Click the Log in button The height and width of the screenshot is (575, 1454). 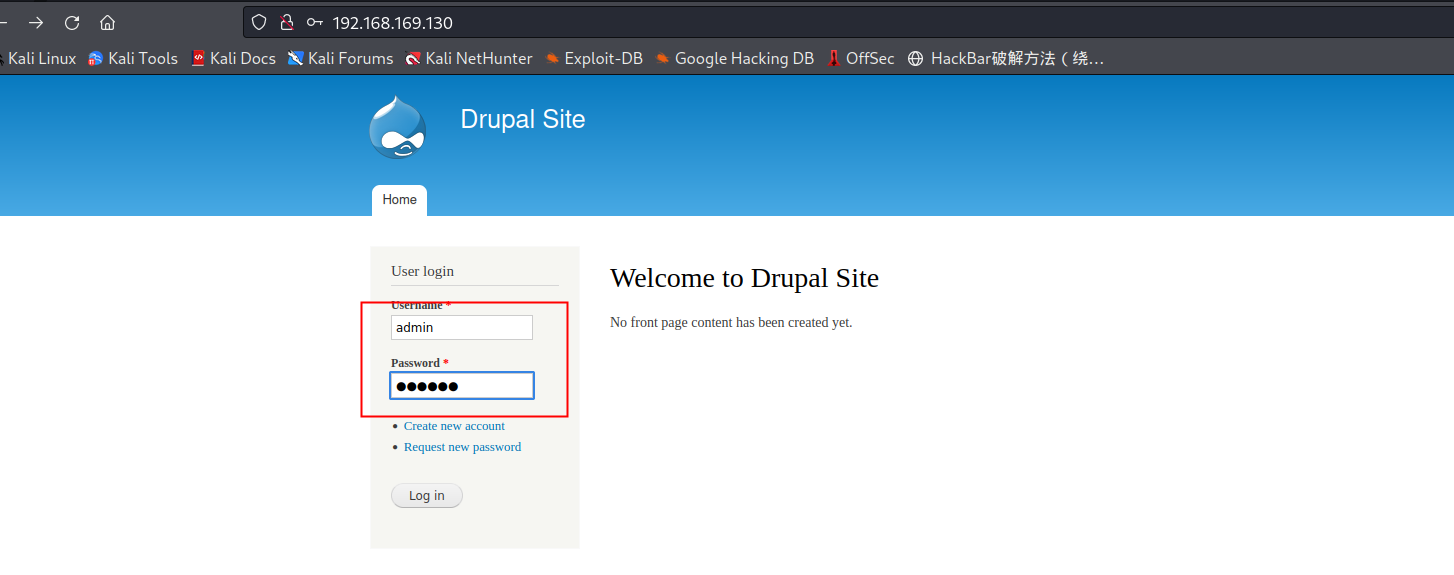[427, 496]
